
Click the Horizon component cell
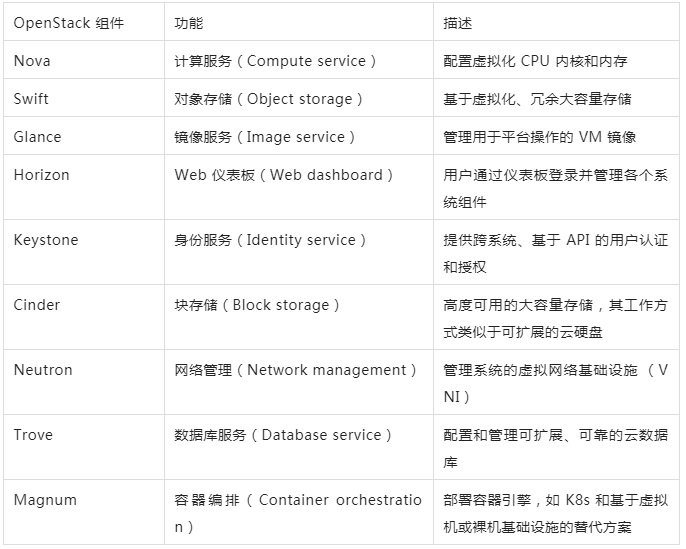pyautogui.click(x=41, y=175)
